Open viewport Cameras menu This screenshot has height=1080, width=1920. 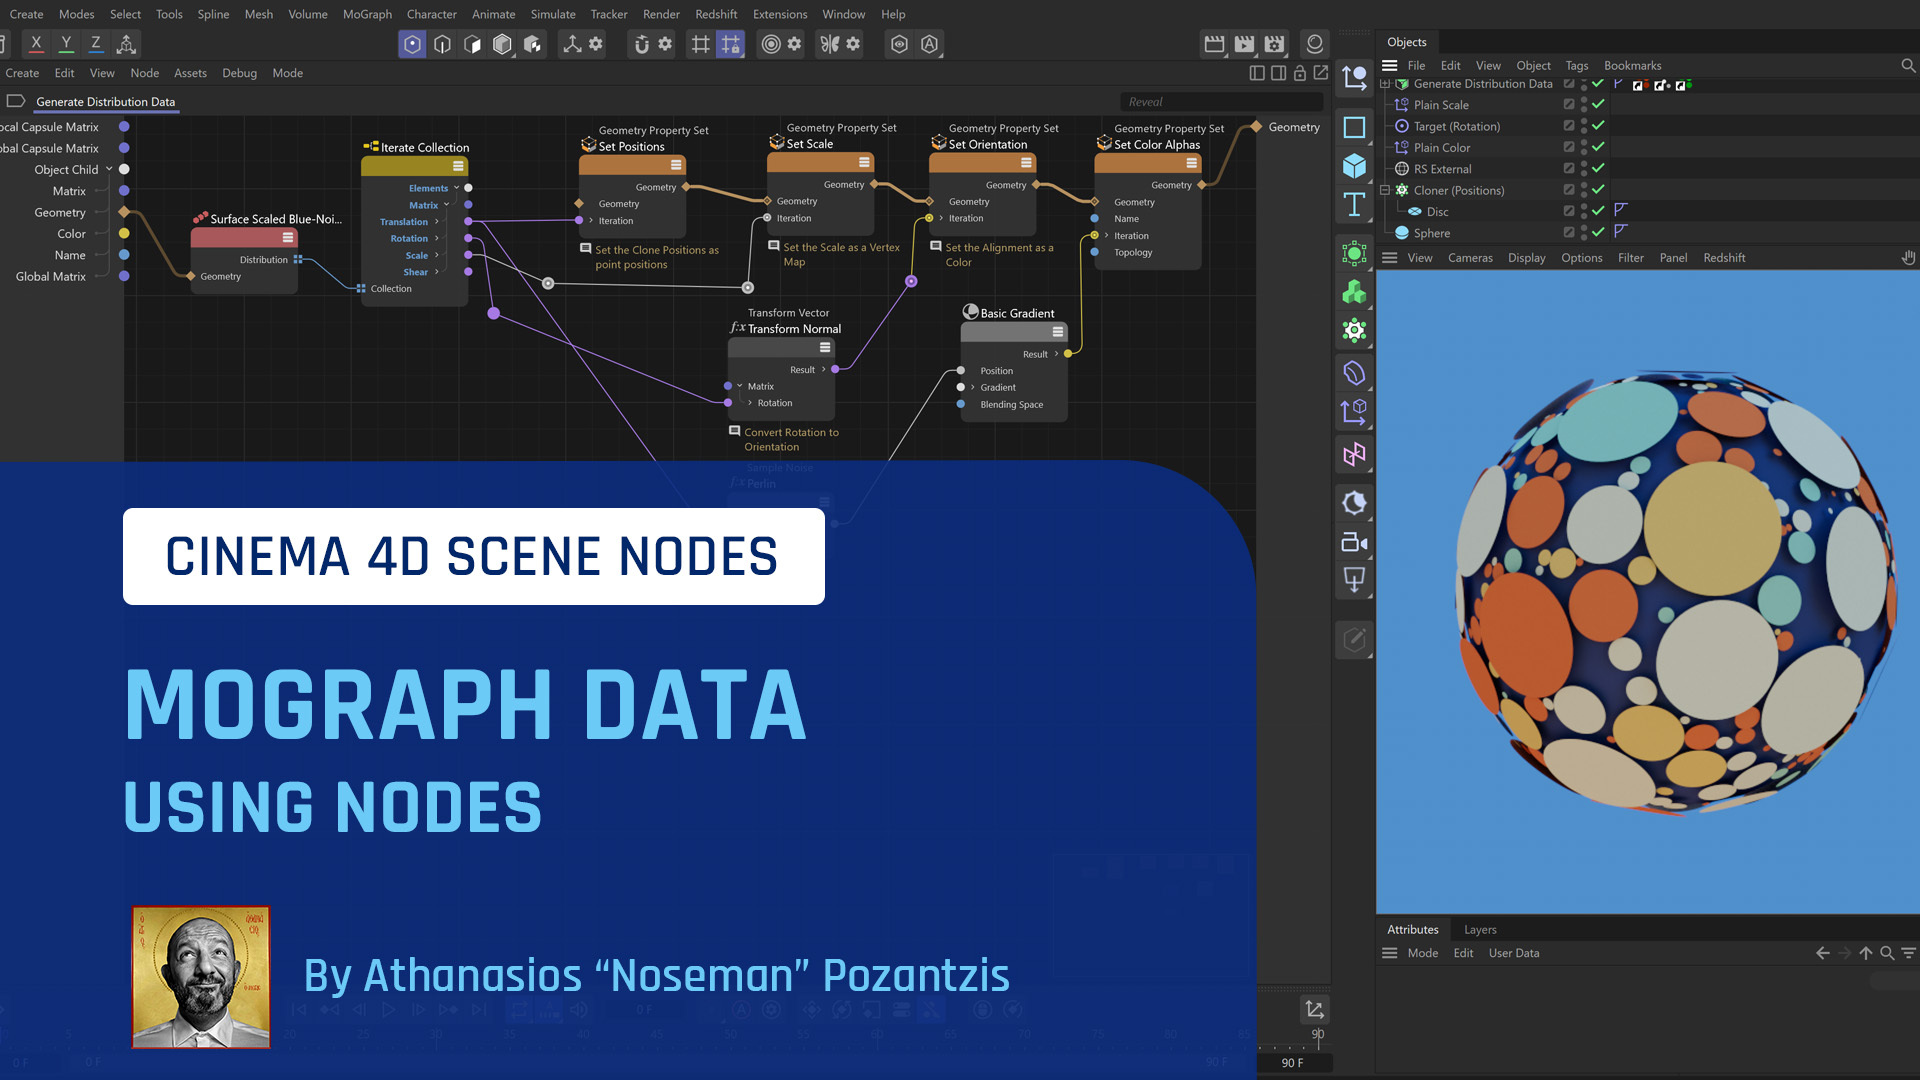1470,258
